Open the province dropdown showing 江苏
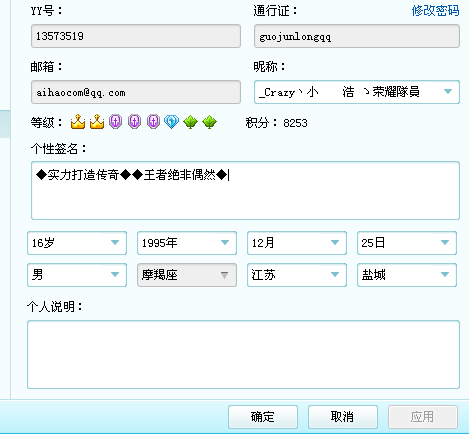The height and width of the screenshot is (448, 469). (x=297, y=275)
